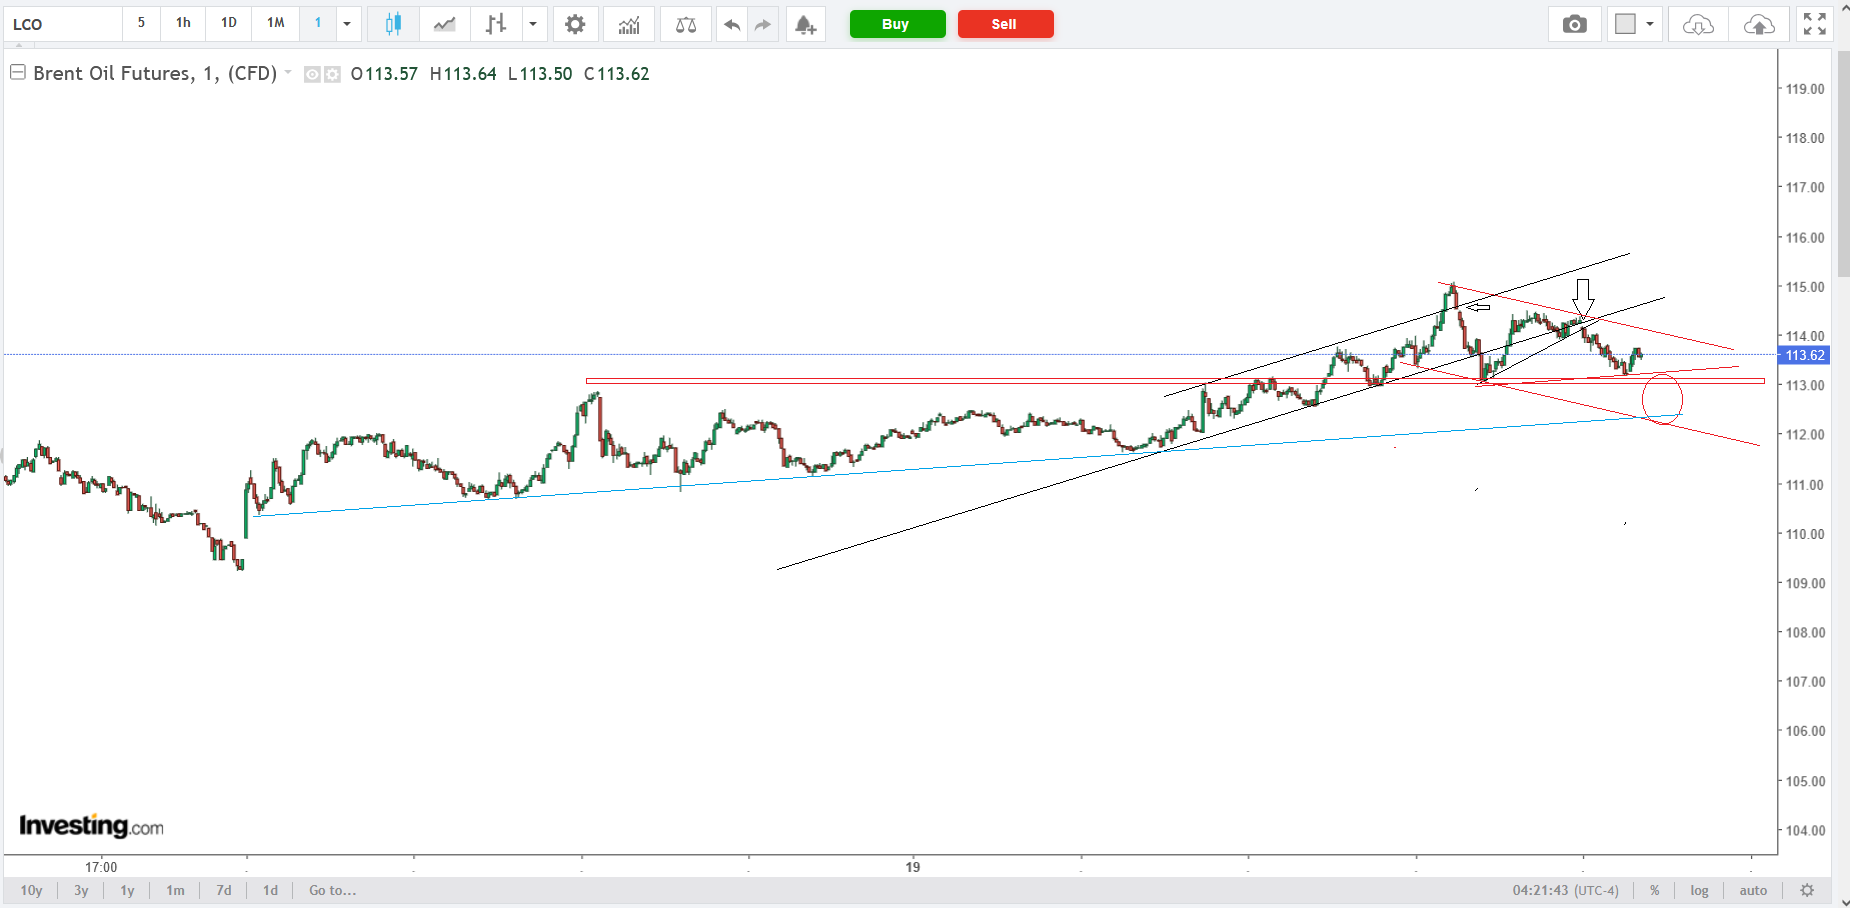The height and width of the screenshot is (908, 1850).
Task: Toggle the percent scale option
Action: (x=1655, y=890)
